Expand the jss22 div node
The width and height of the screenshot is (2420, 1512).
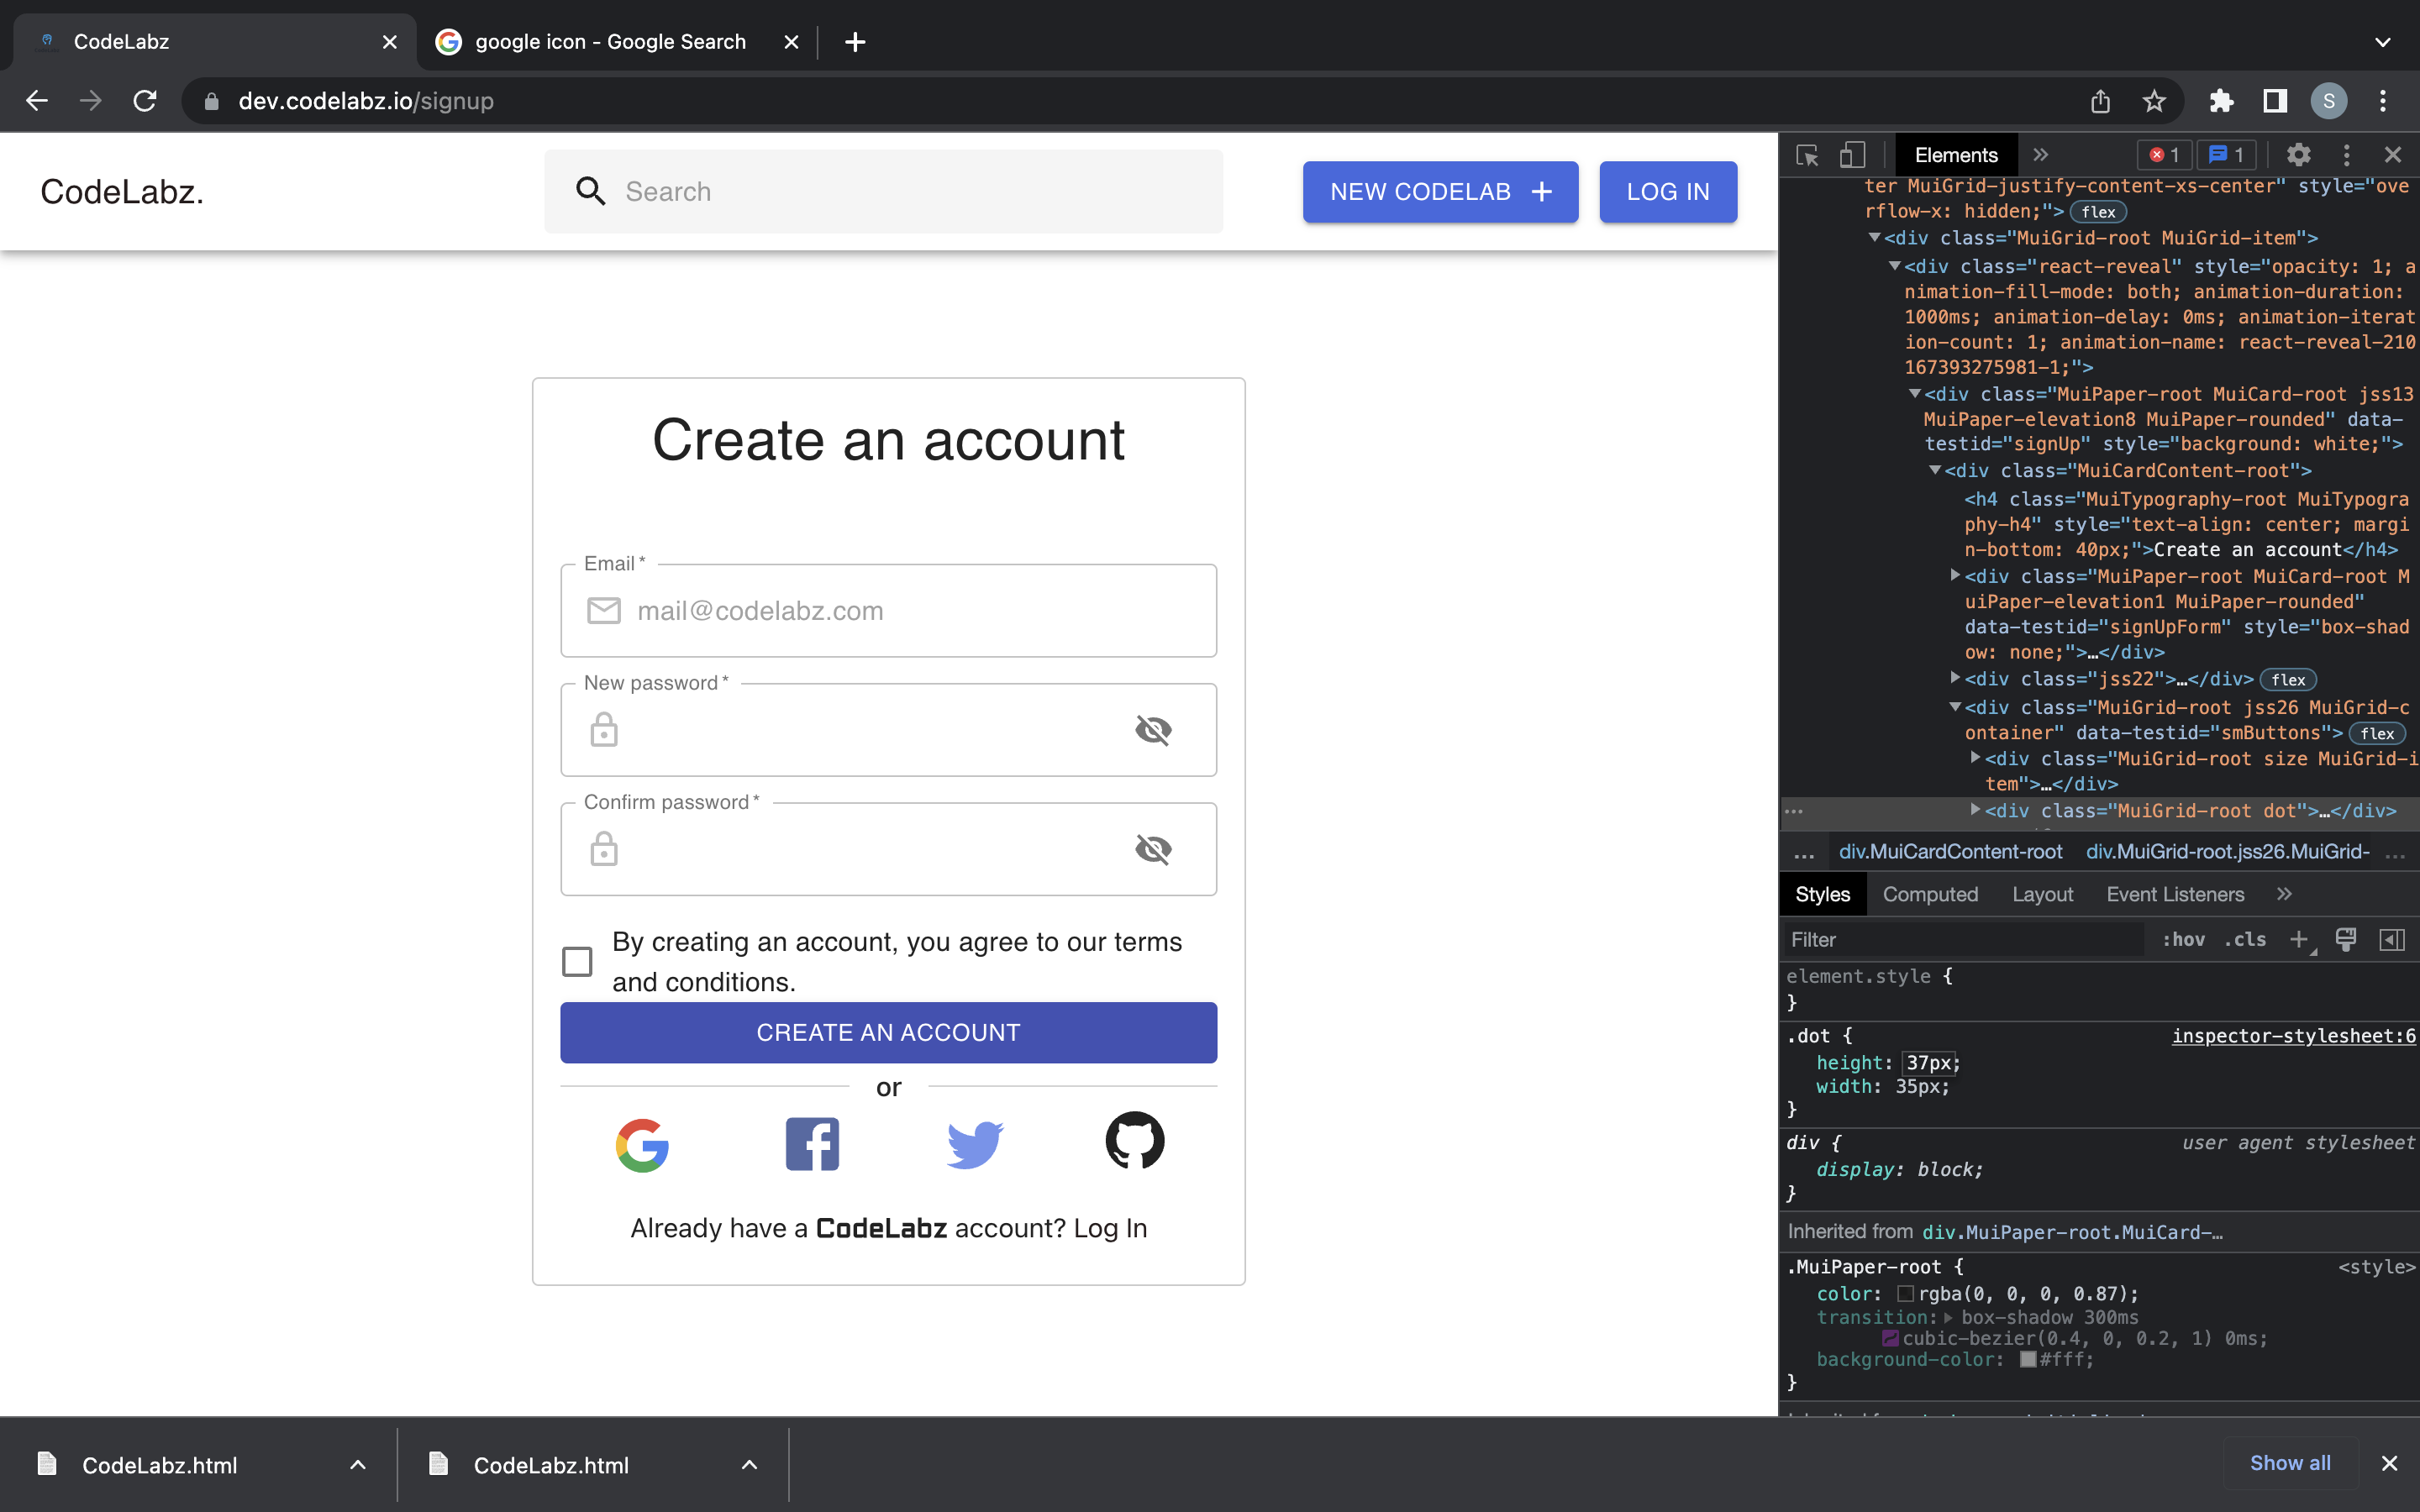pos(1955,678)
